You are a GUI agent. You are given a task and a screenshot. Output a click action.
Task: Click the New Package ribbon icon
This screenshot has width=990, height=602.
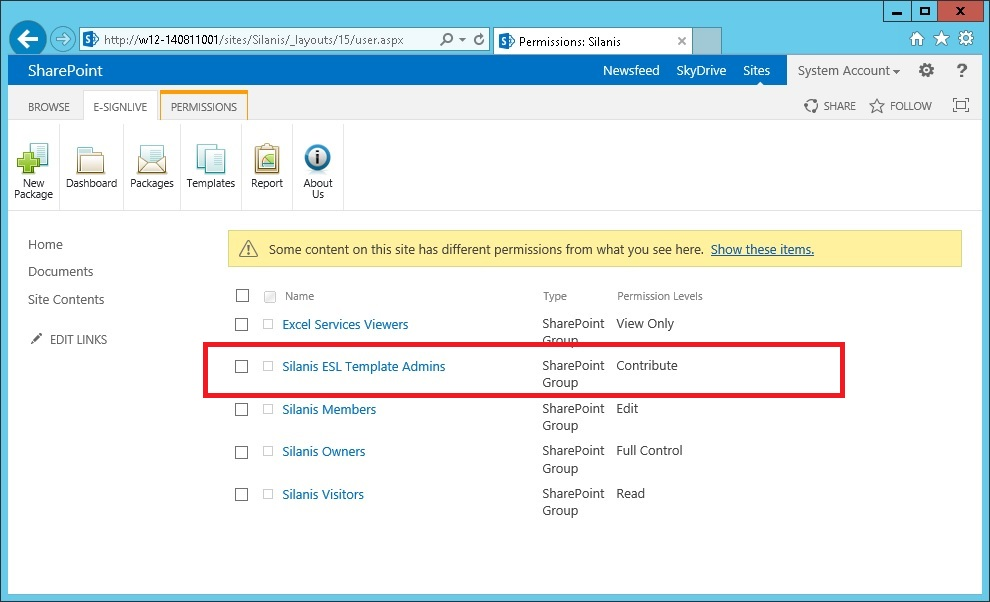click(33, 160)
